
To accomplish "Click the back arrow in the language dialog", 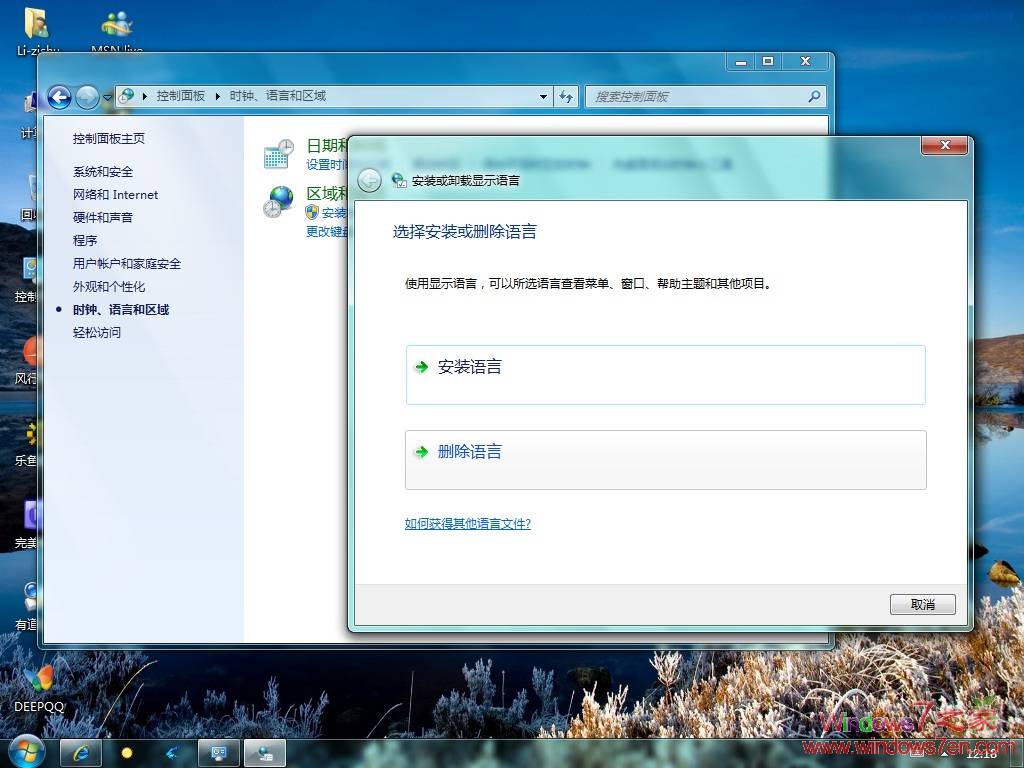I will pos(370,181).
